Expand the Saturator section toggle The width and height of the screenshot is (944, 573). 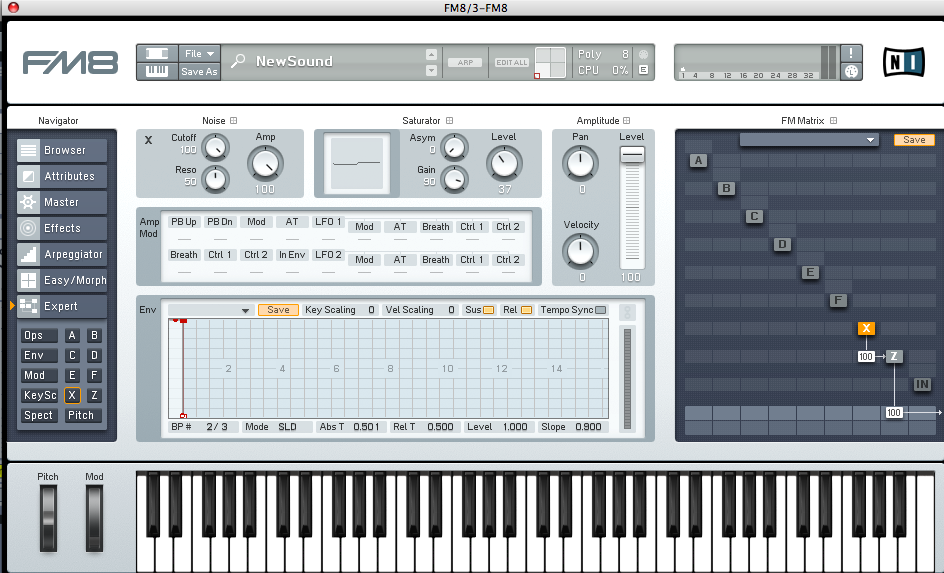pos(449,120)
